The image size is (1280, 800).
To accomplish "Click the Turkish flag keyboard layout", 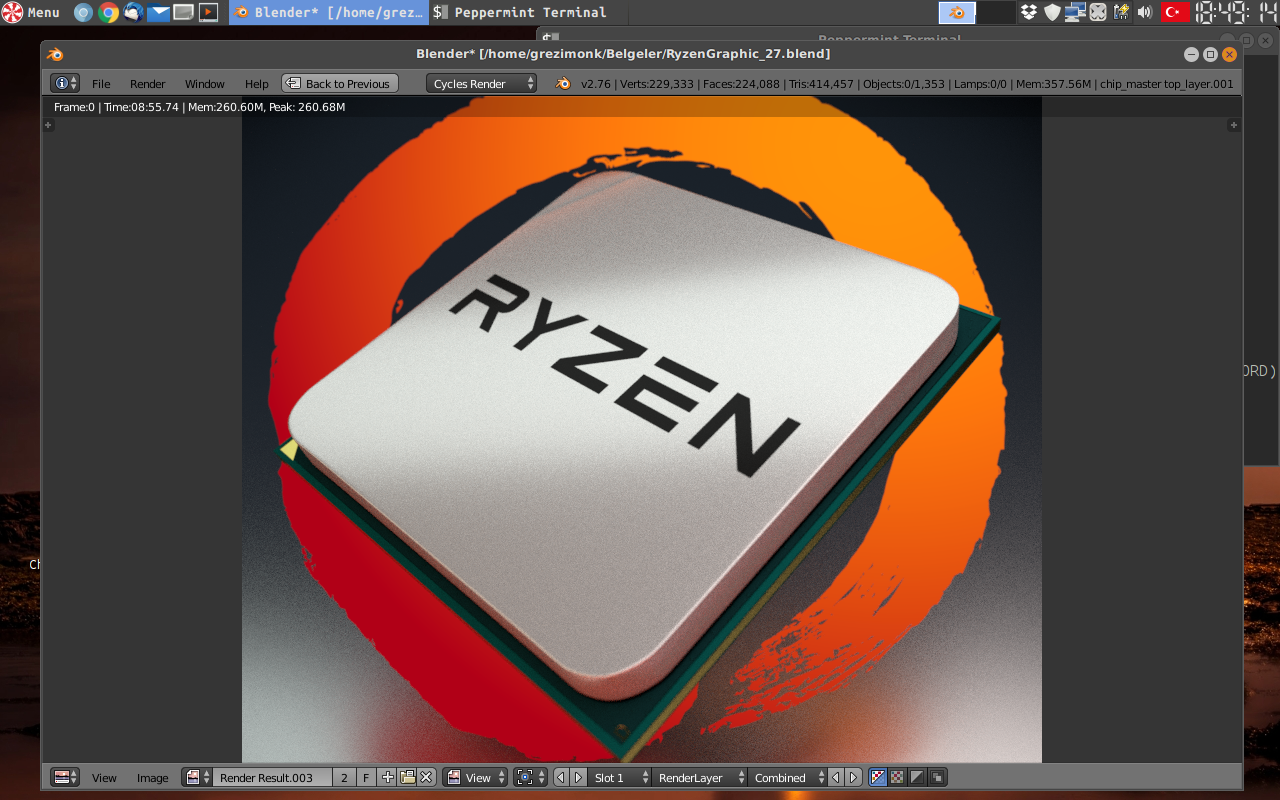I will (x=1174, y=12).
